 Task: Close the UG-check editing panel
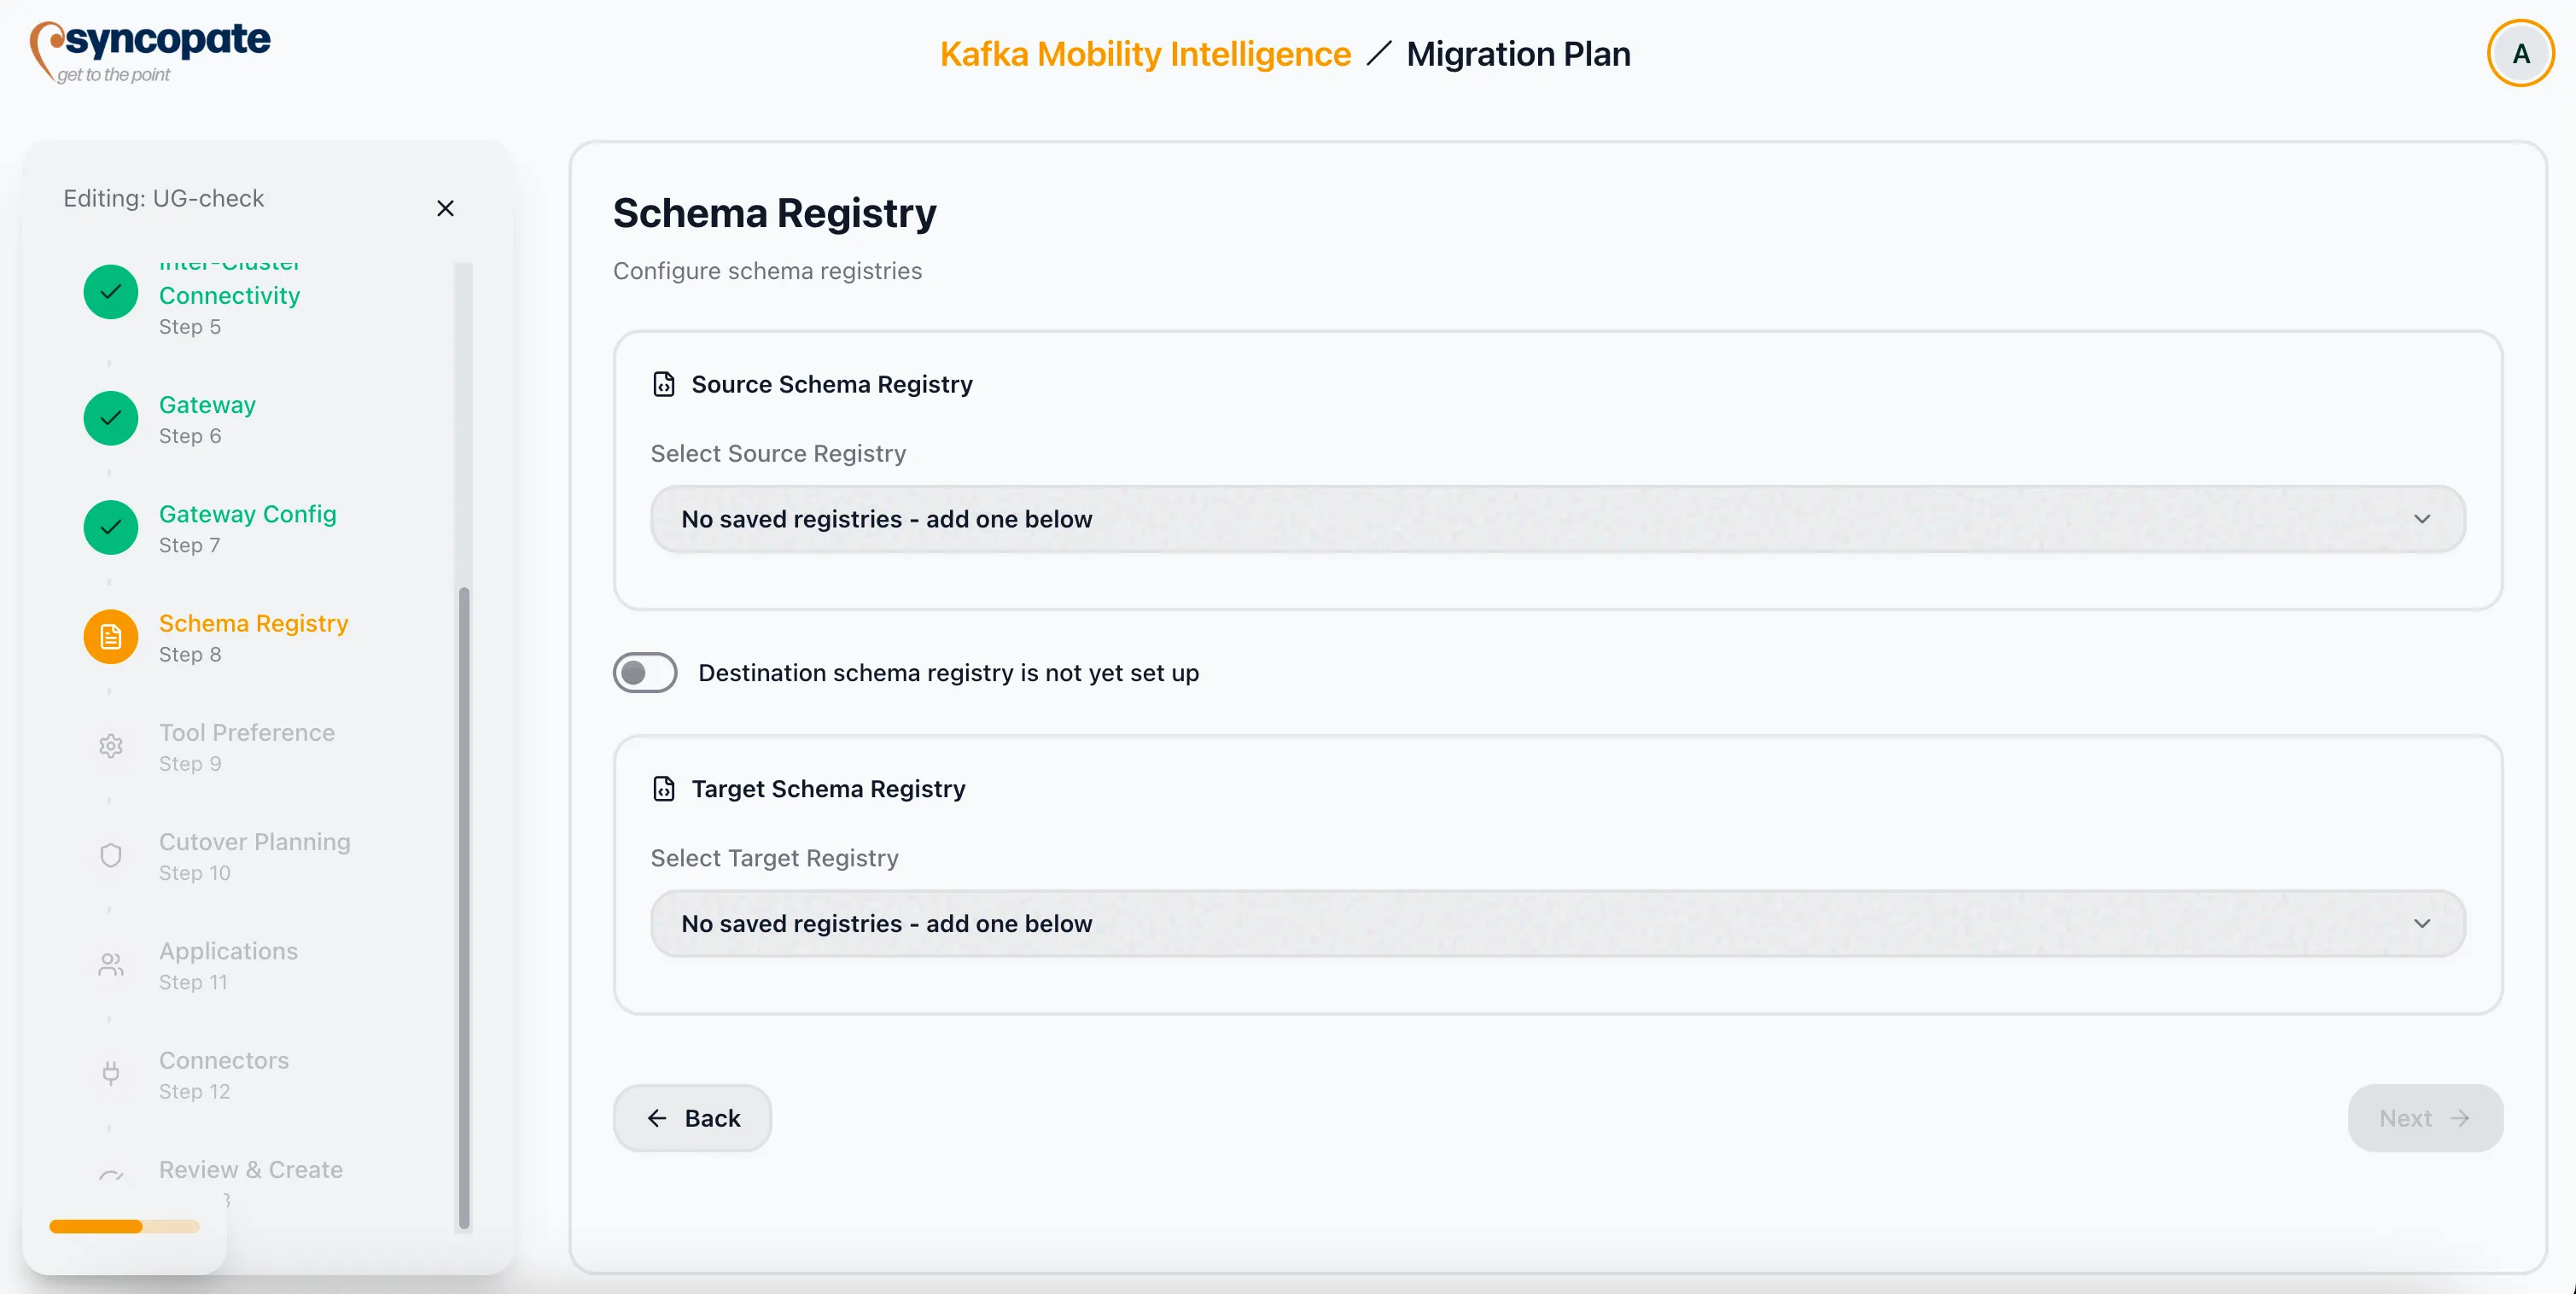[445, 208]
